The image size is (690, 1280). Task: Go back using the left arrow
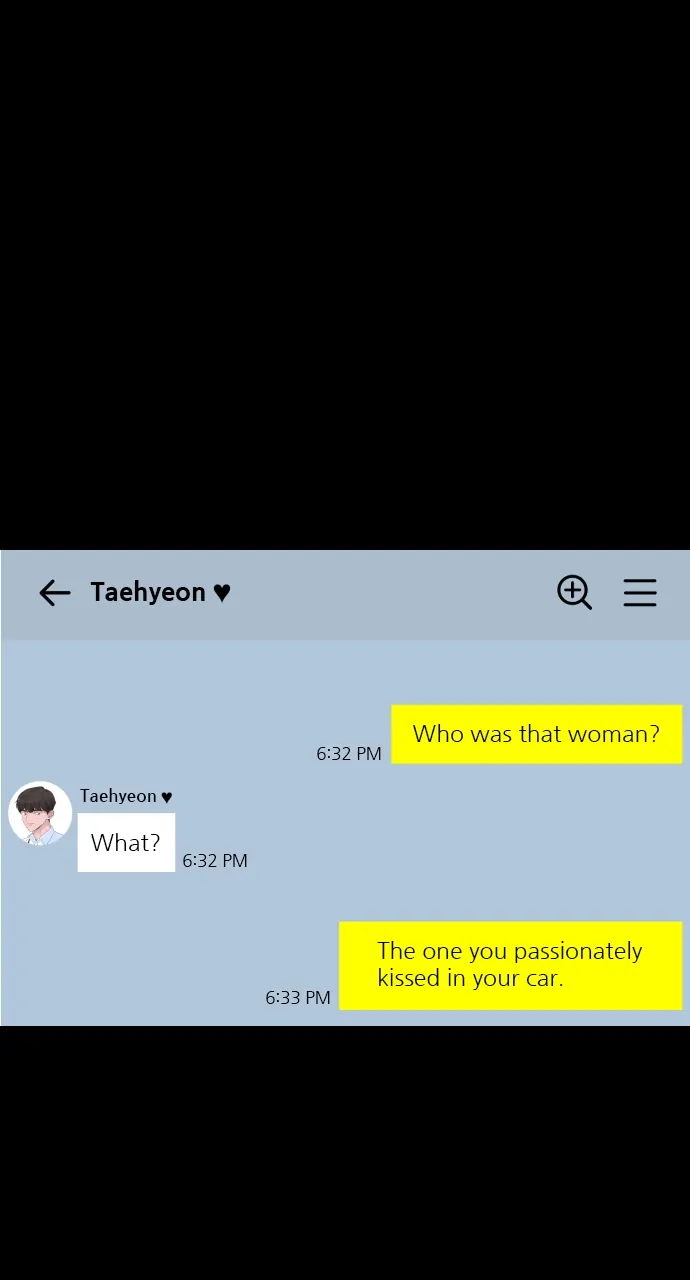(x=54, y=593)
